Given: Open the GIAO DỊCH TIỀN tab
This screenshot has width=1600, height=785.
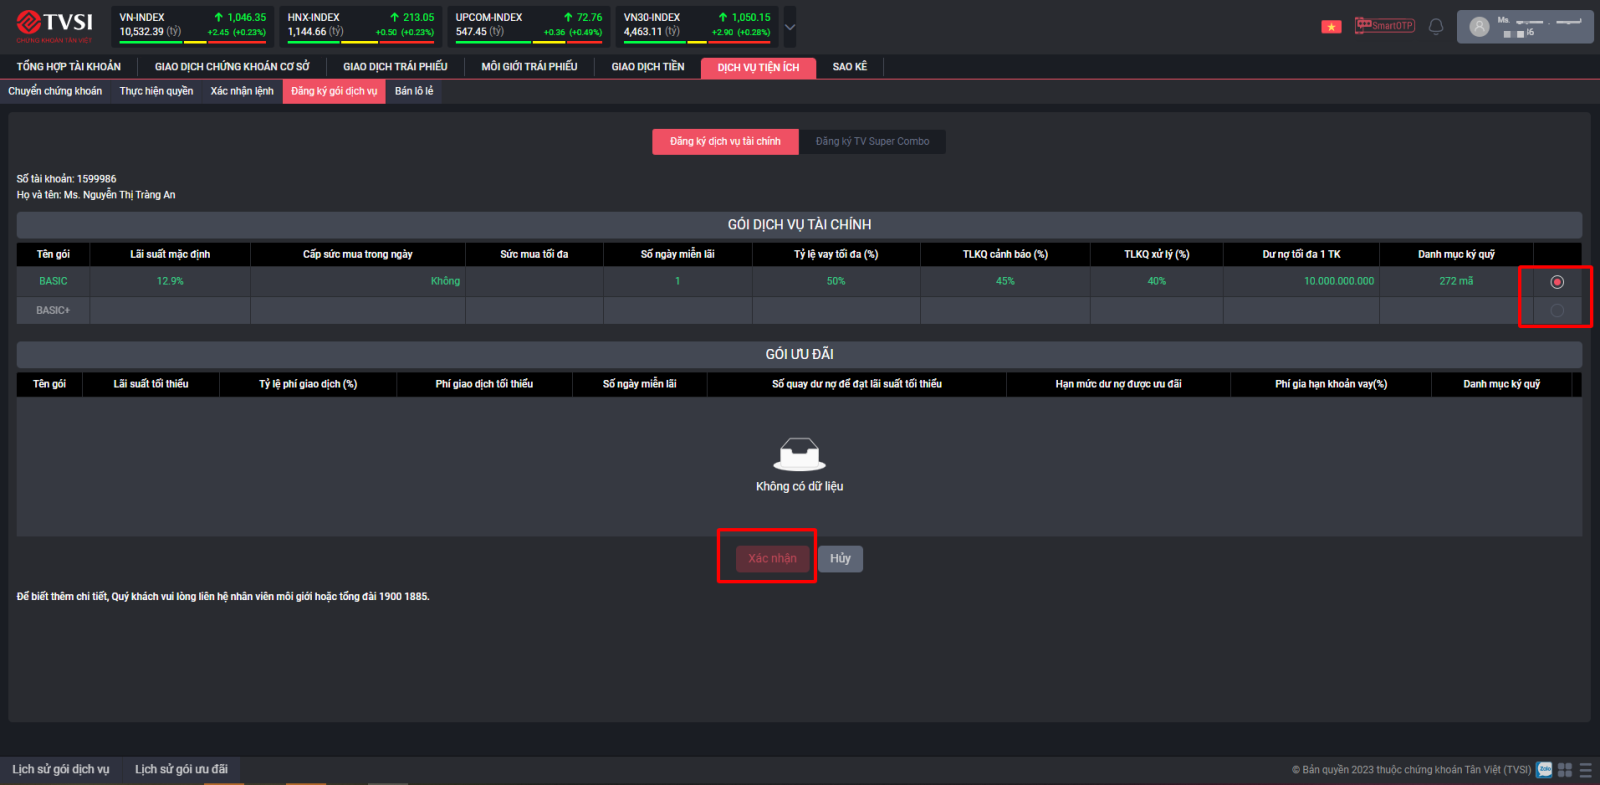Looking at the screenshot, I should pos(648,67).
